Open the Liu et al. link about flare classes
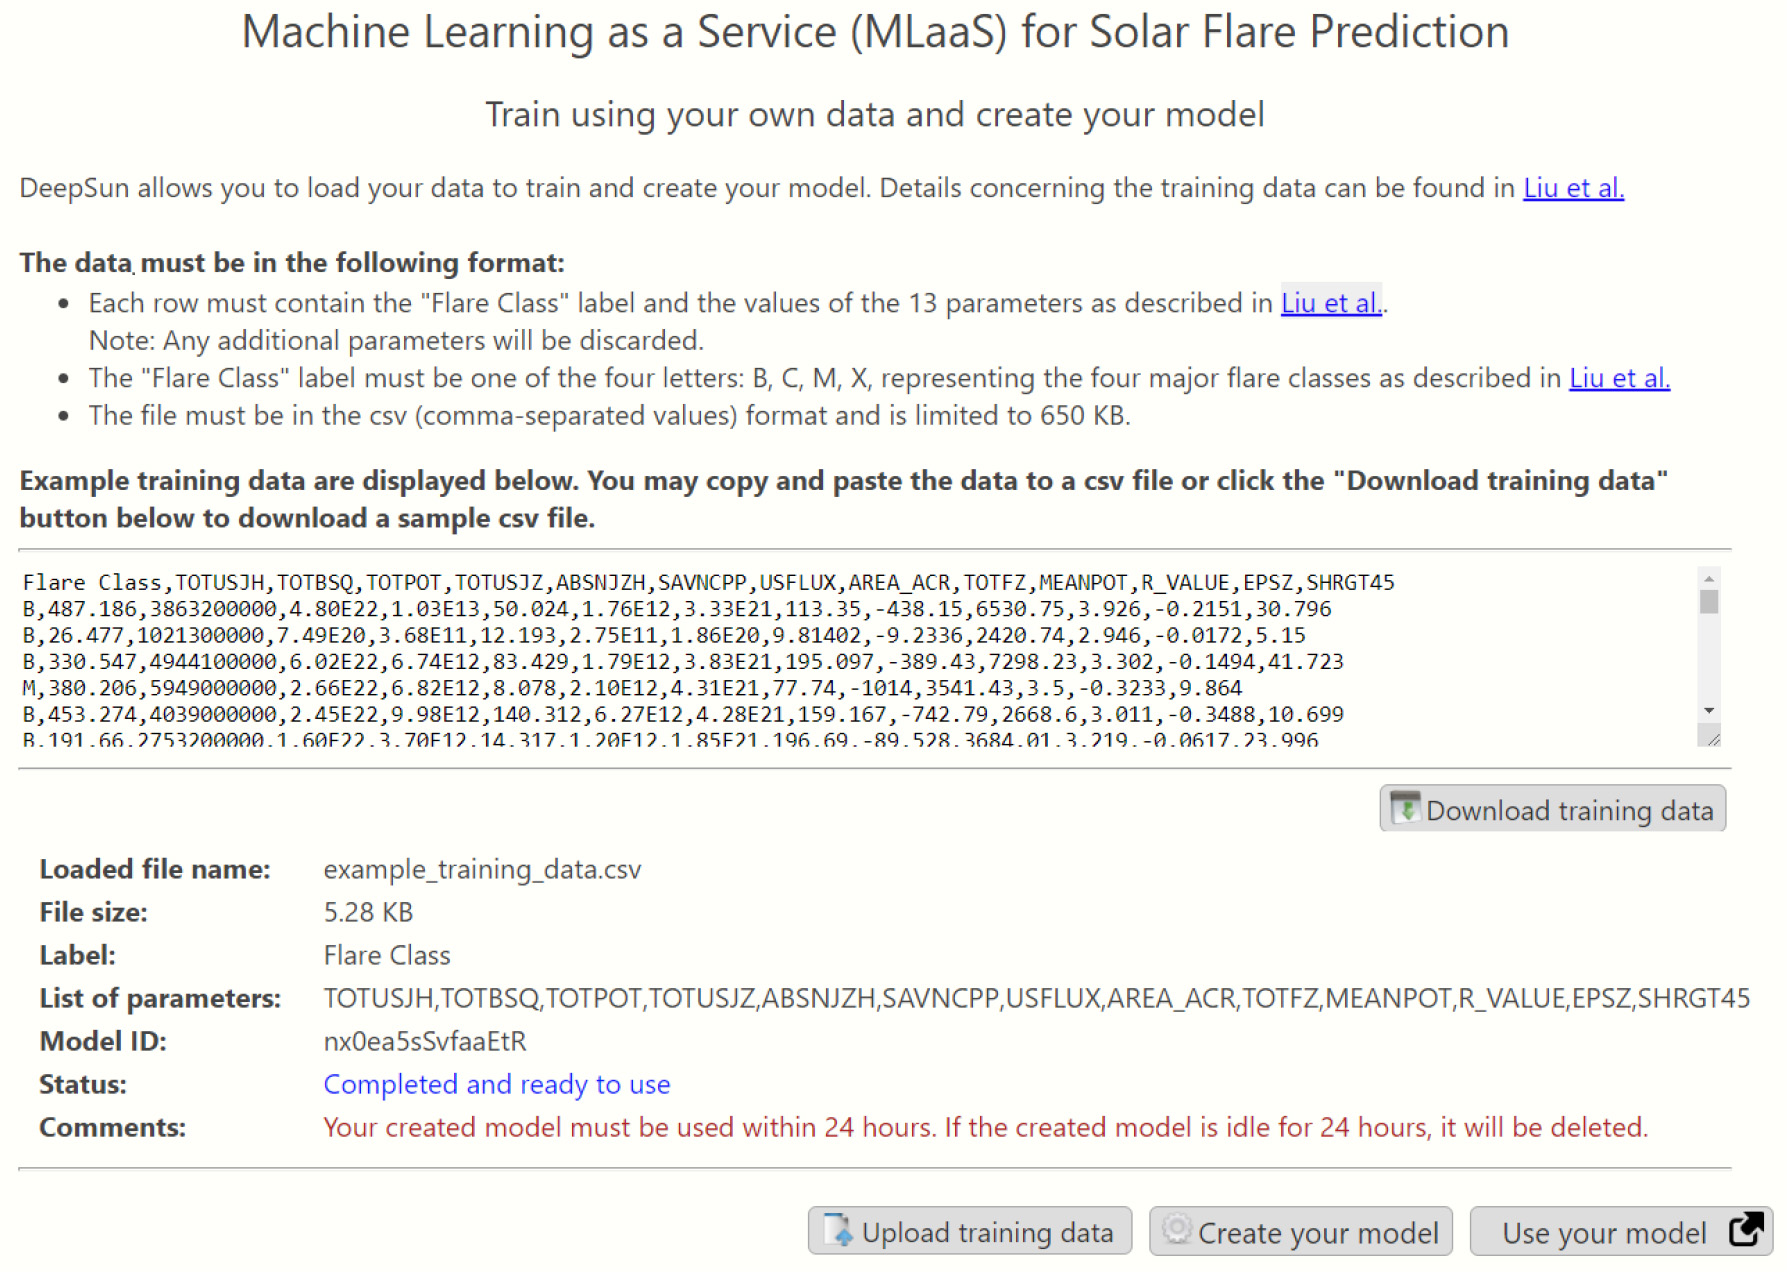Viewport: 1787px width, 1272px height. [x=1618, y=378]
